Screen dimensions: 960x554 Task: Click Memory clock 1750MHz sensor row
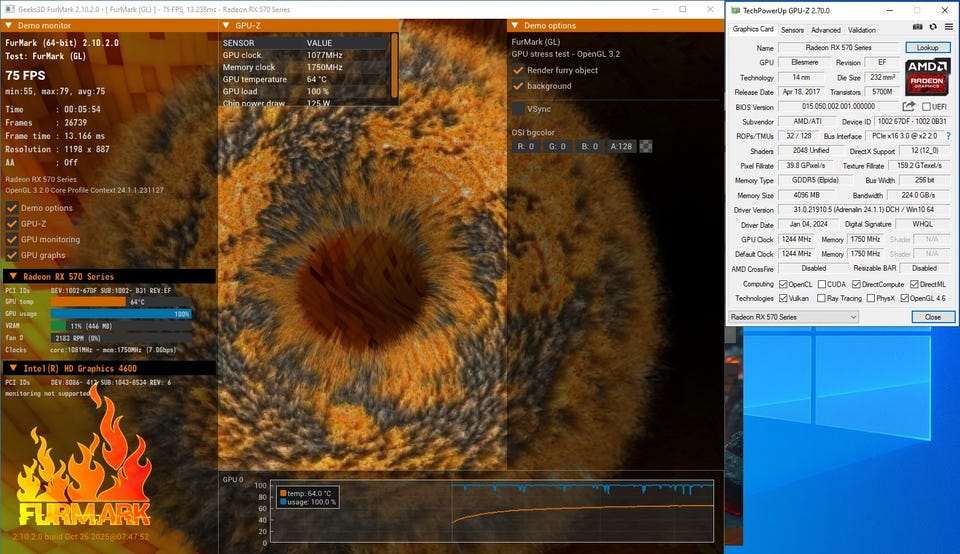[x=305, y=67]
